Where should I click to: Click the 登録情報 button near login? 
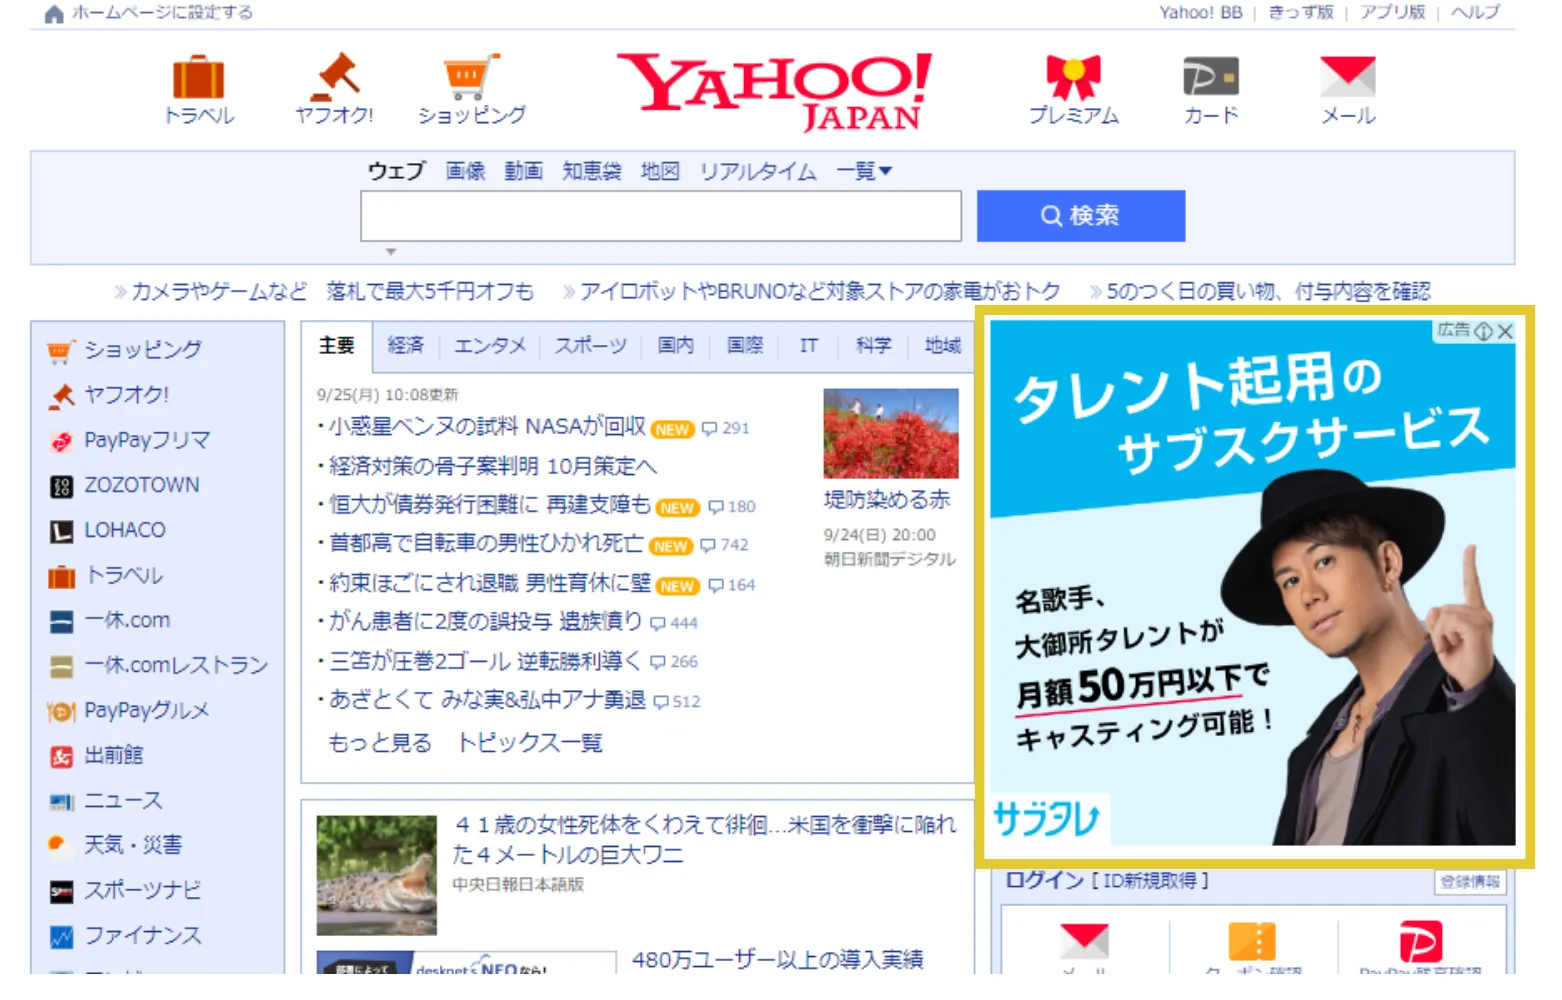pyautogui.click(x=1470, y=881)
